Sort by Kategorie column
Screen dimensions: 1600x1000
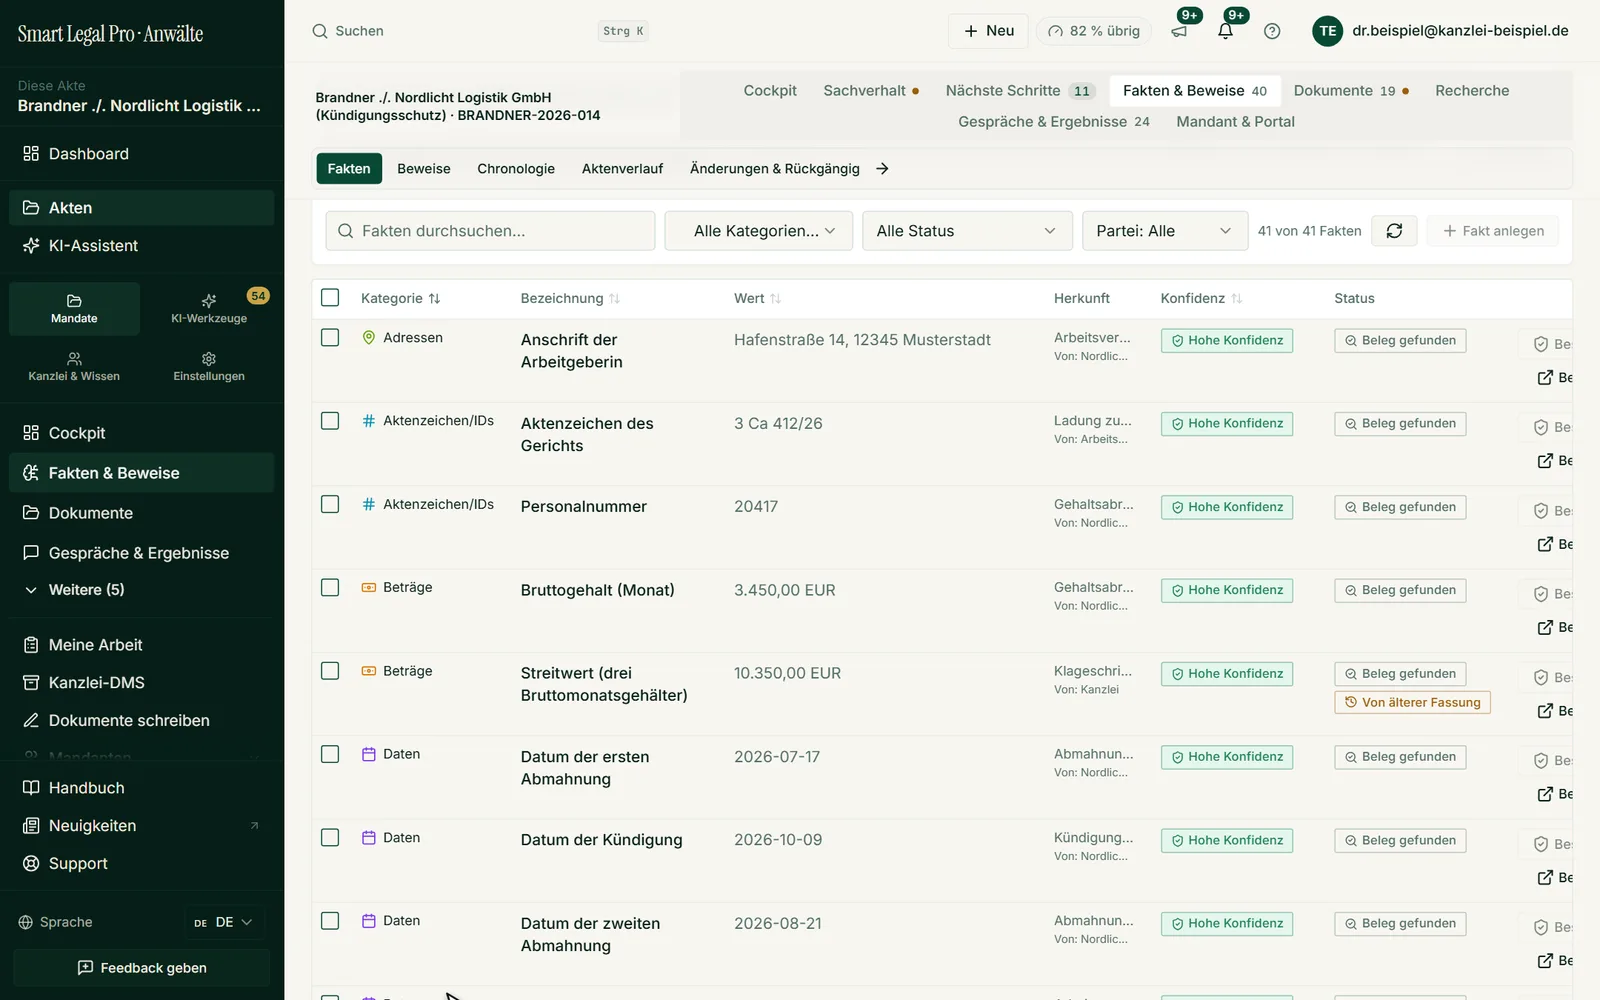(401, 298)
